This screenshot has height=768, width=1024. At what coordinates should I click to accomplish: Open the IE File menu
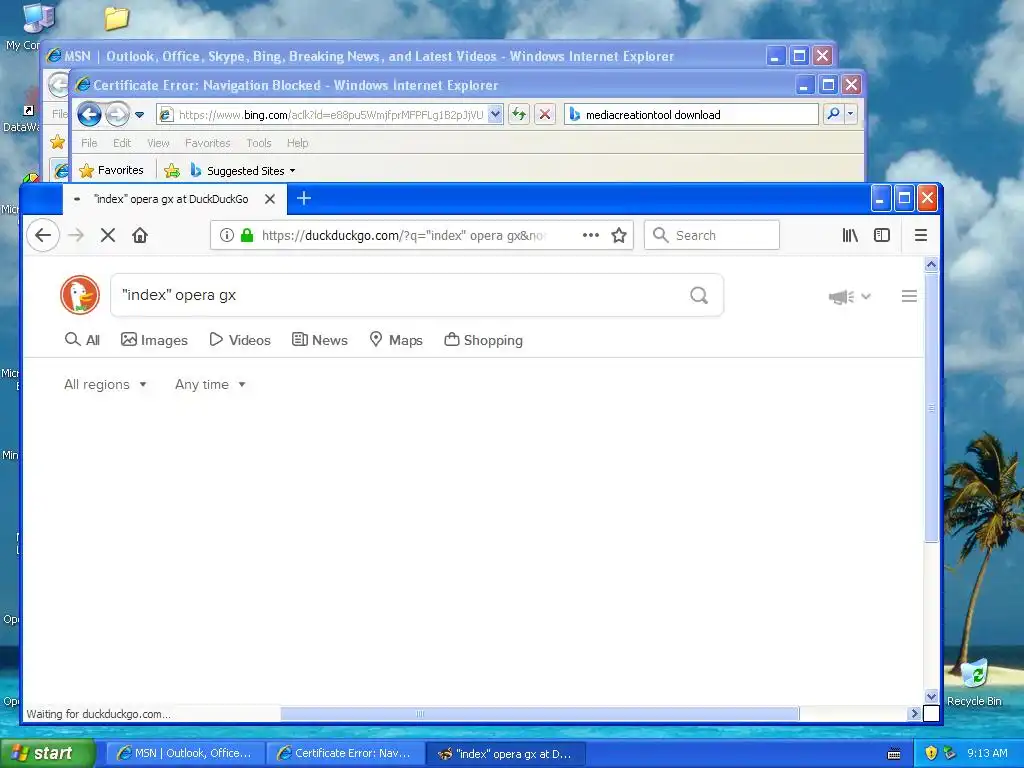(89, 143)
